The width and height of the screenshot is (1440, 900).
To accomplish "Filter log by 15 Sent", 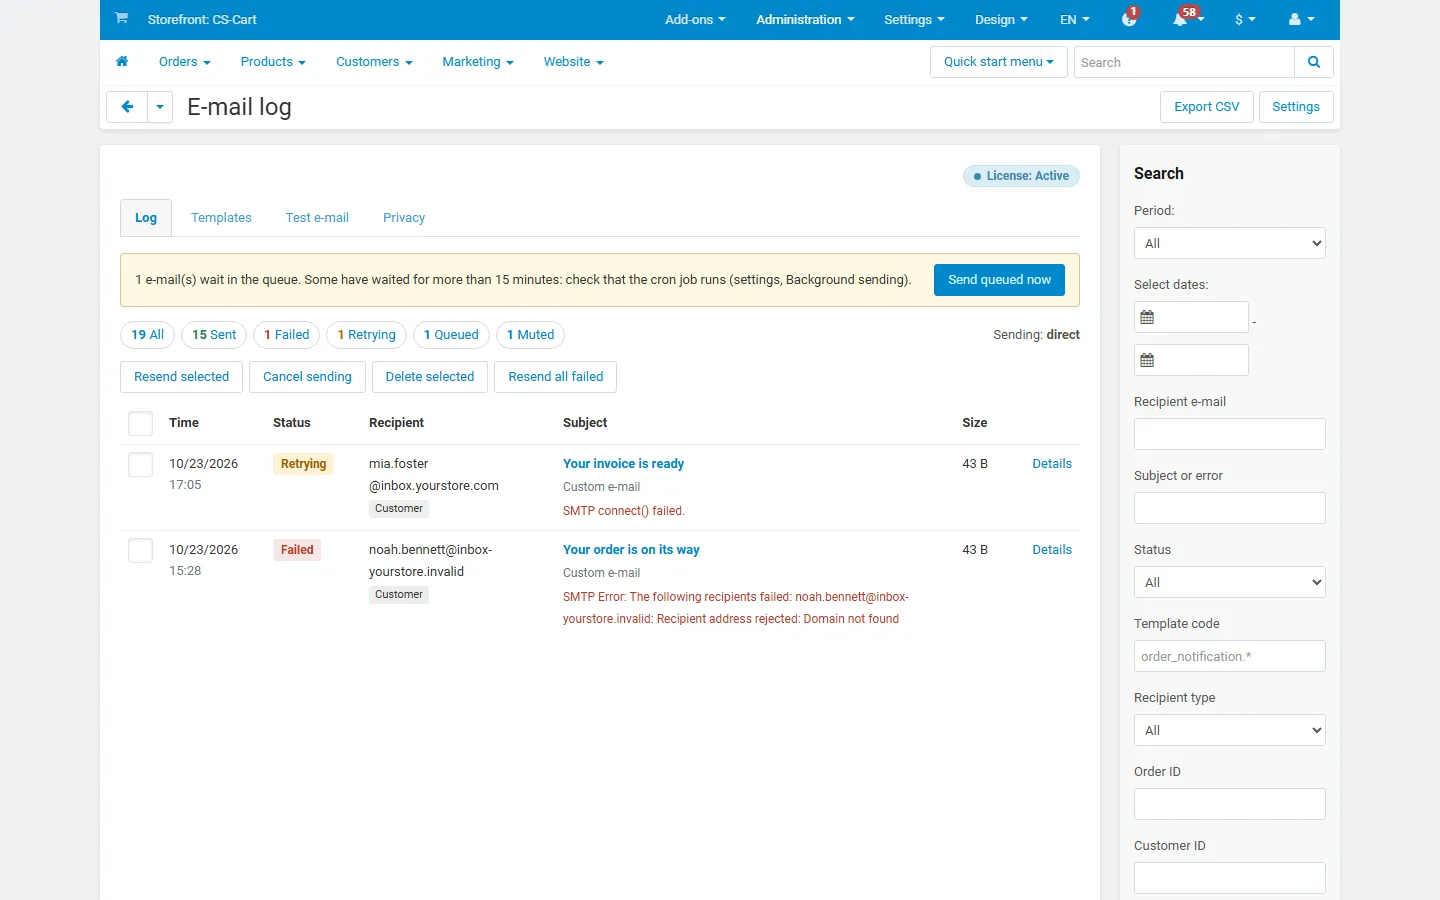I will click(214, 335).
